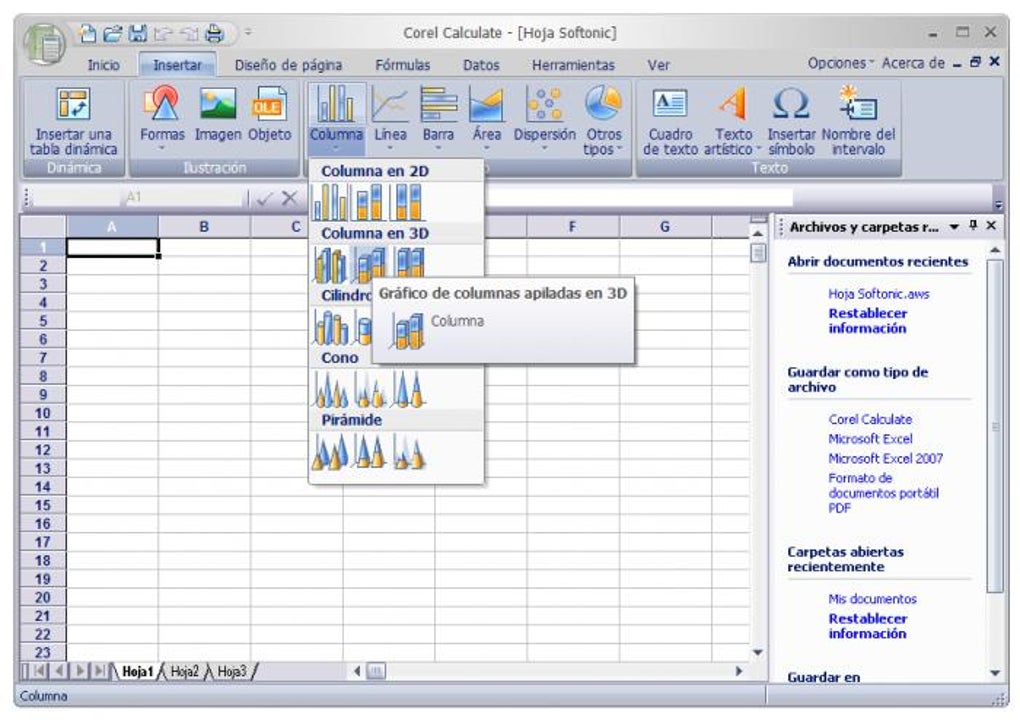Choose the clustered cone chart
The height and width of the screenshot is (720, 1020).
pyautogui.click(x=330, y=389)
